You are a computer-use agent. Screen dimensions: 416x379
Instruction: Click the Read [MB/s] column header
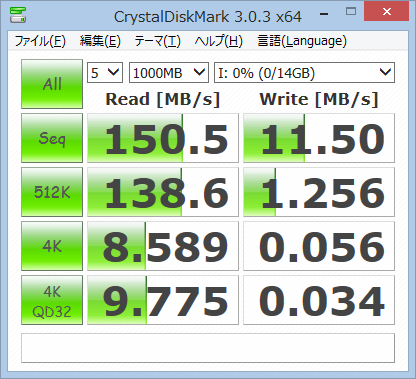(x=163, y=99)
